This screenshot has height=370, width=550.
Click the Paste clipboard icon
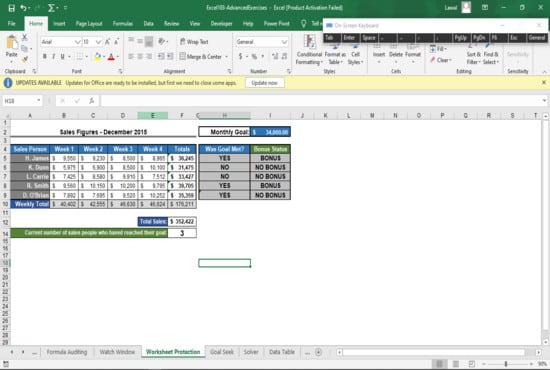[12, 42]
